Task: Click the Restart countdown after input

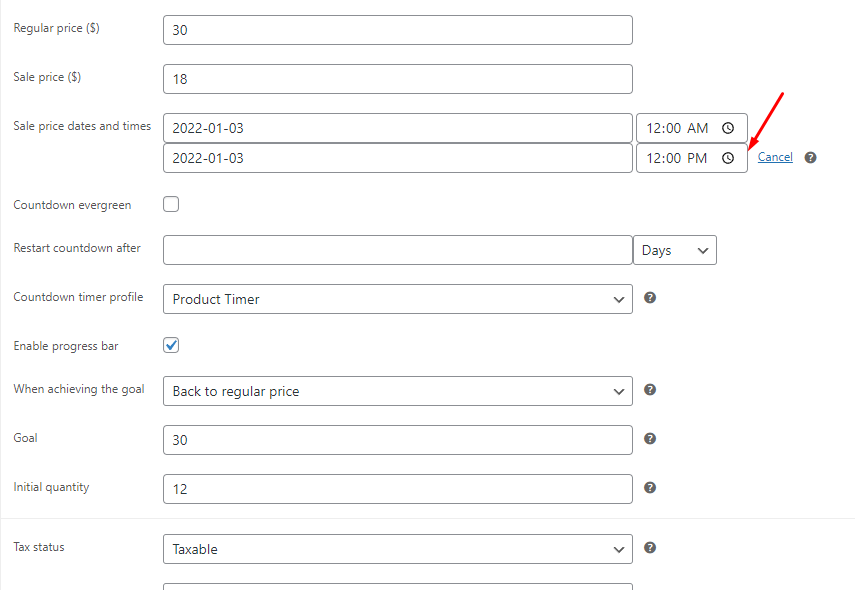Action: click(x=398, y=250)
